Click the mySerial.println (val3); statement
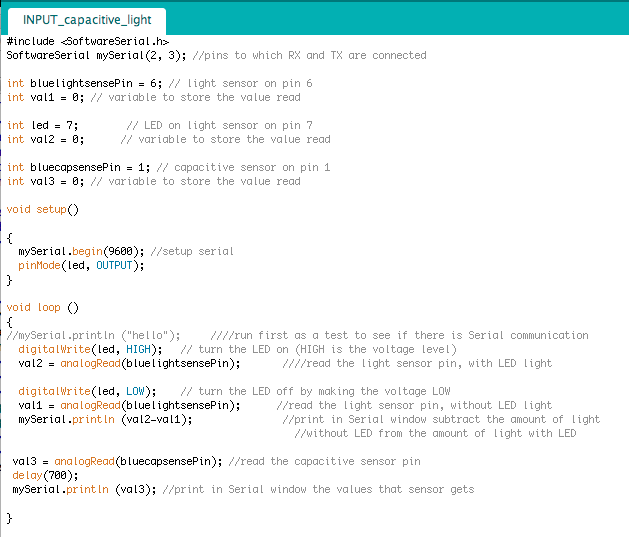Screen dimensions: 629x537 (x=84, y=490)
